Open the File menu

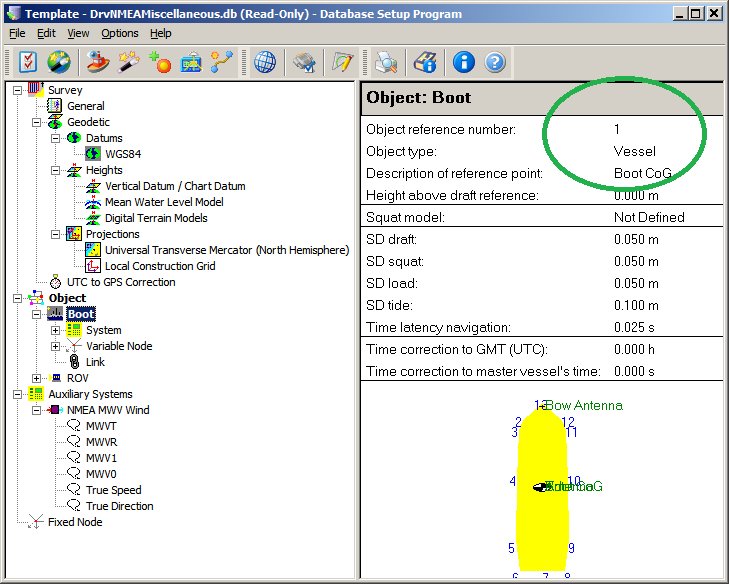tap(17, 33)
